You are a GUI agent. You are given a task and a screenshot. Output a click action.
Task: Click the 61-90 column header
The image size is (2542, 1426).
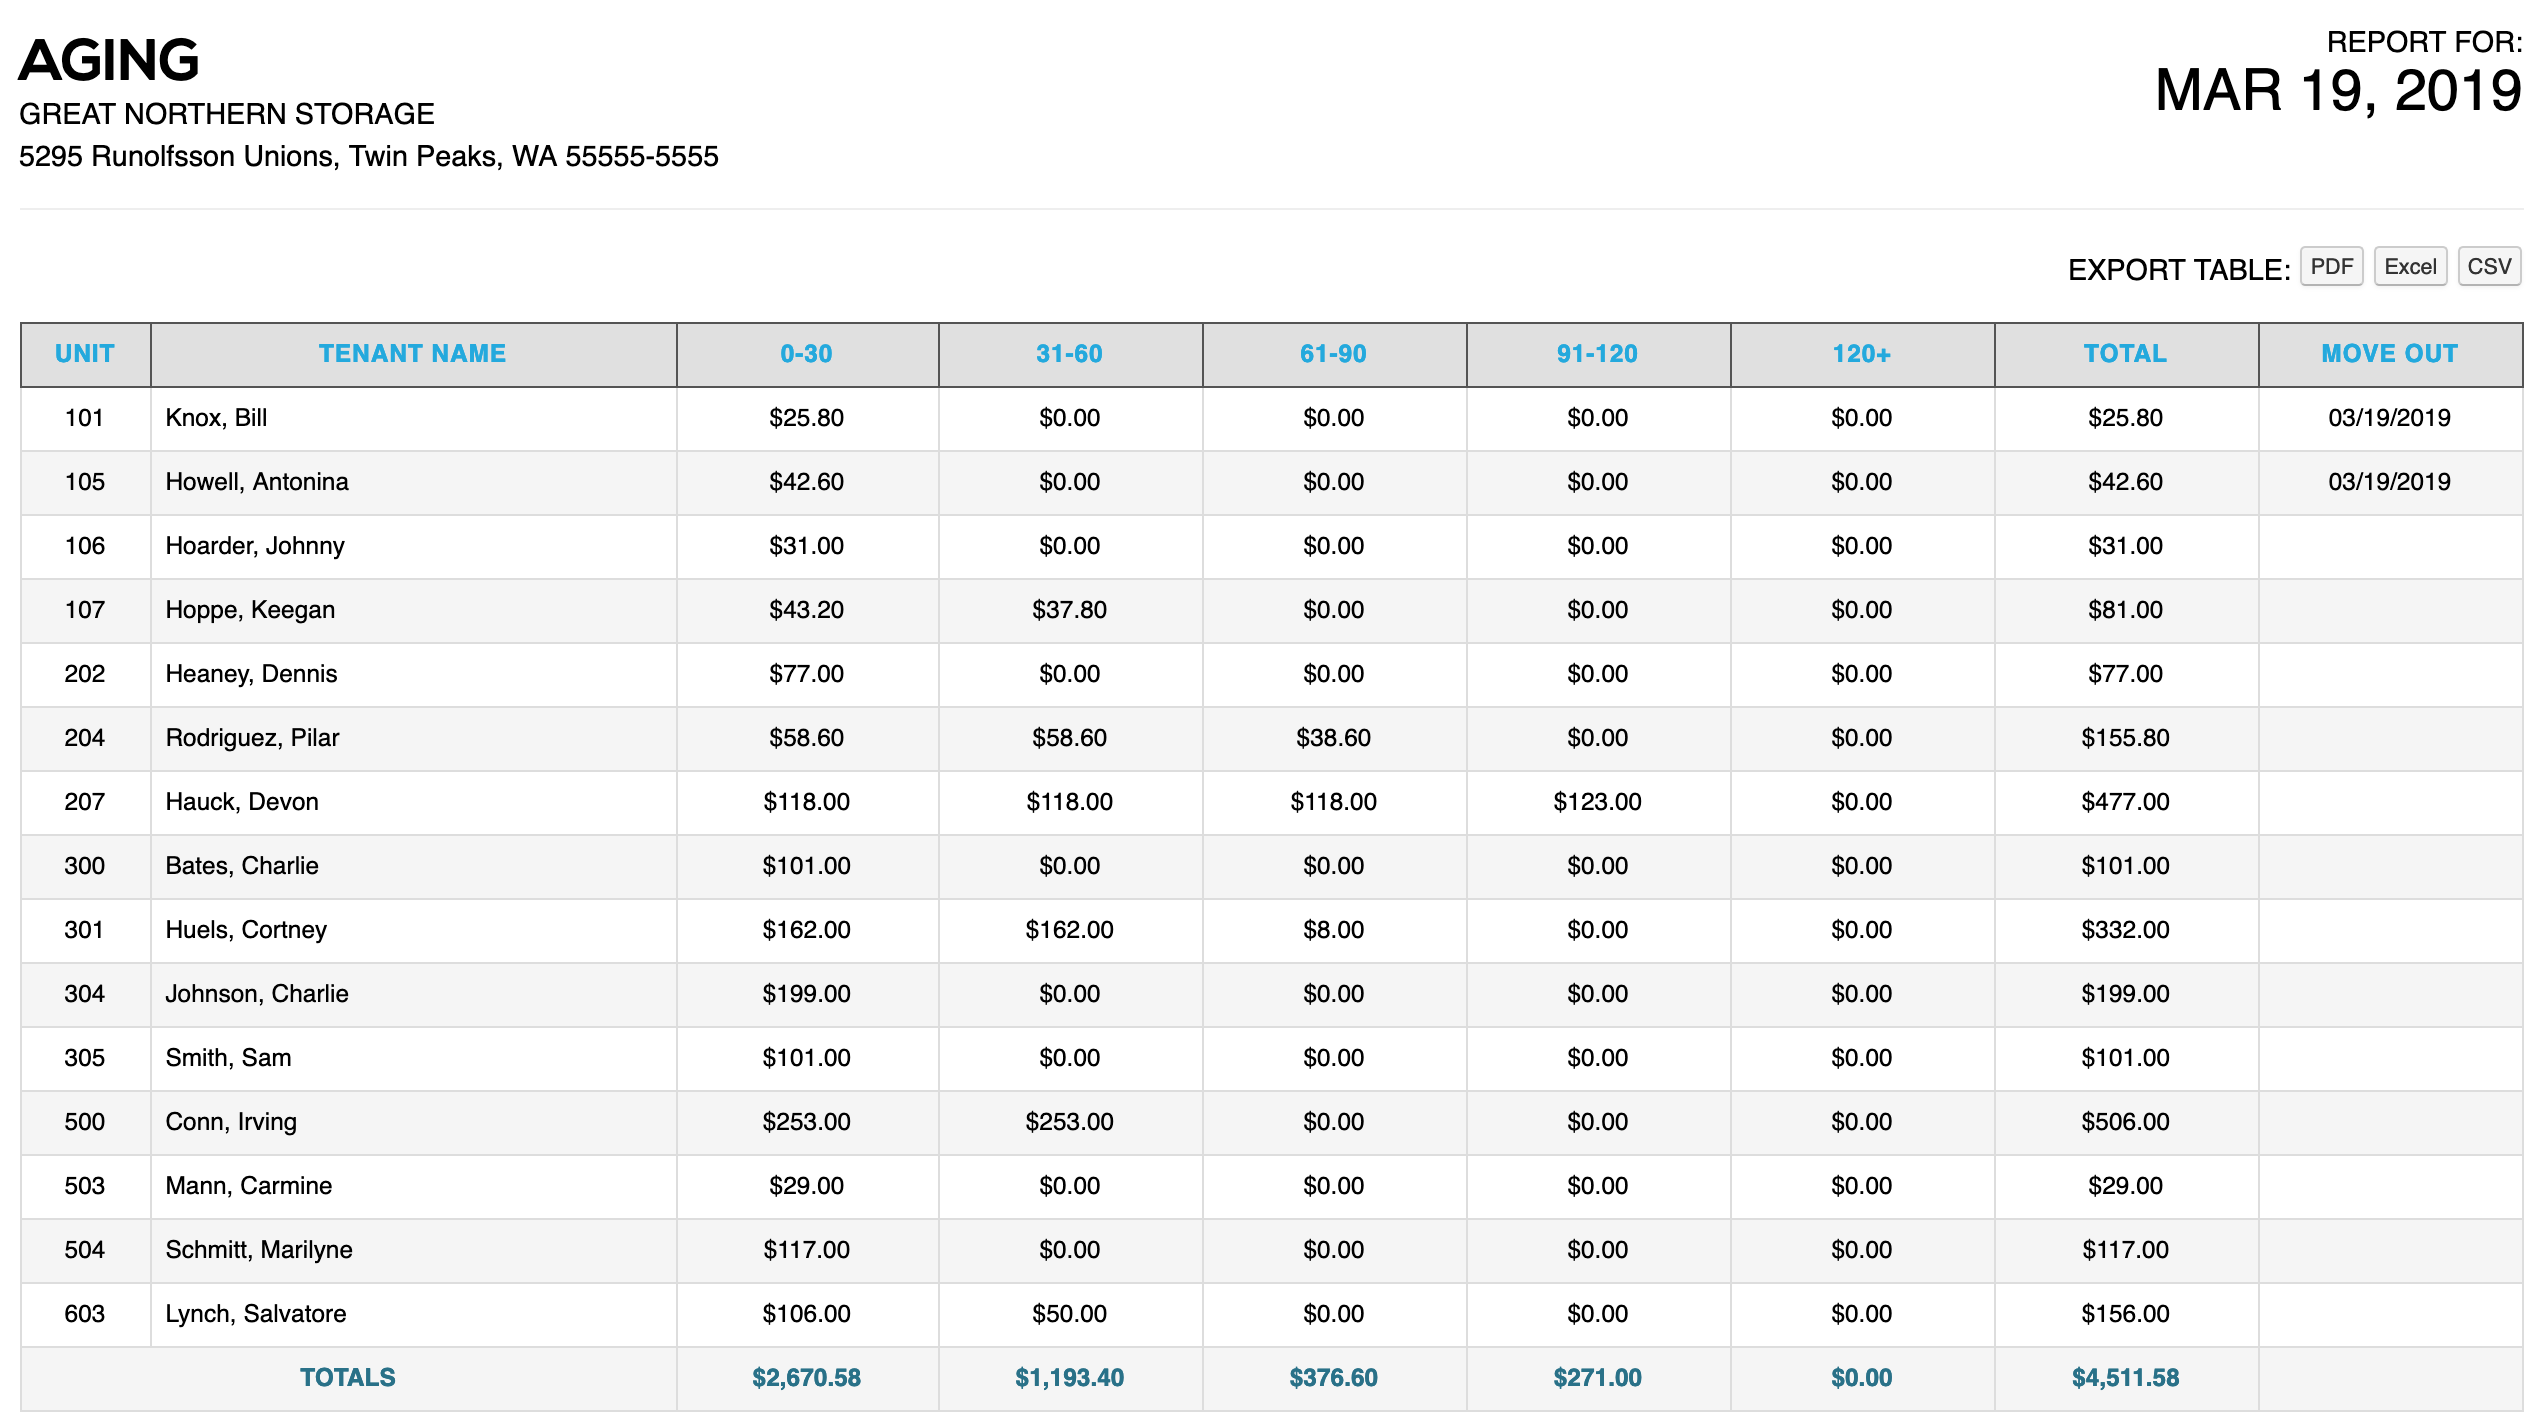point(1333,354)
